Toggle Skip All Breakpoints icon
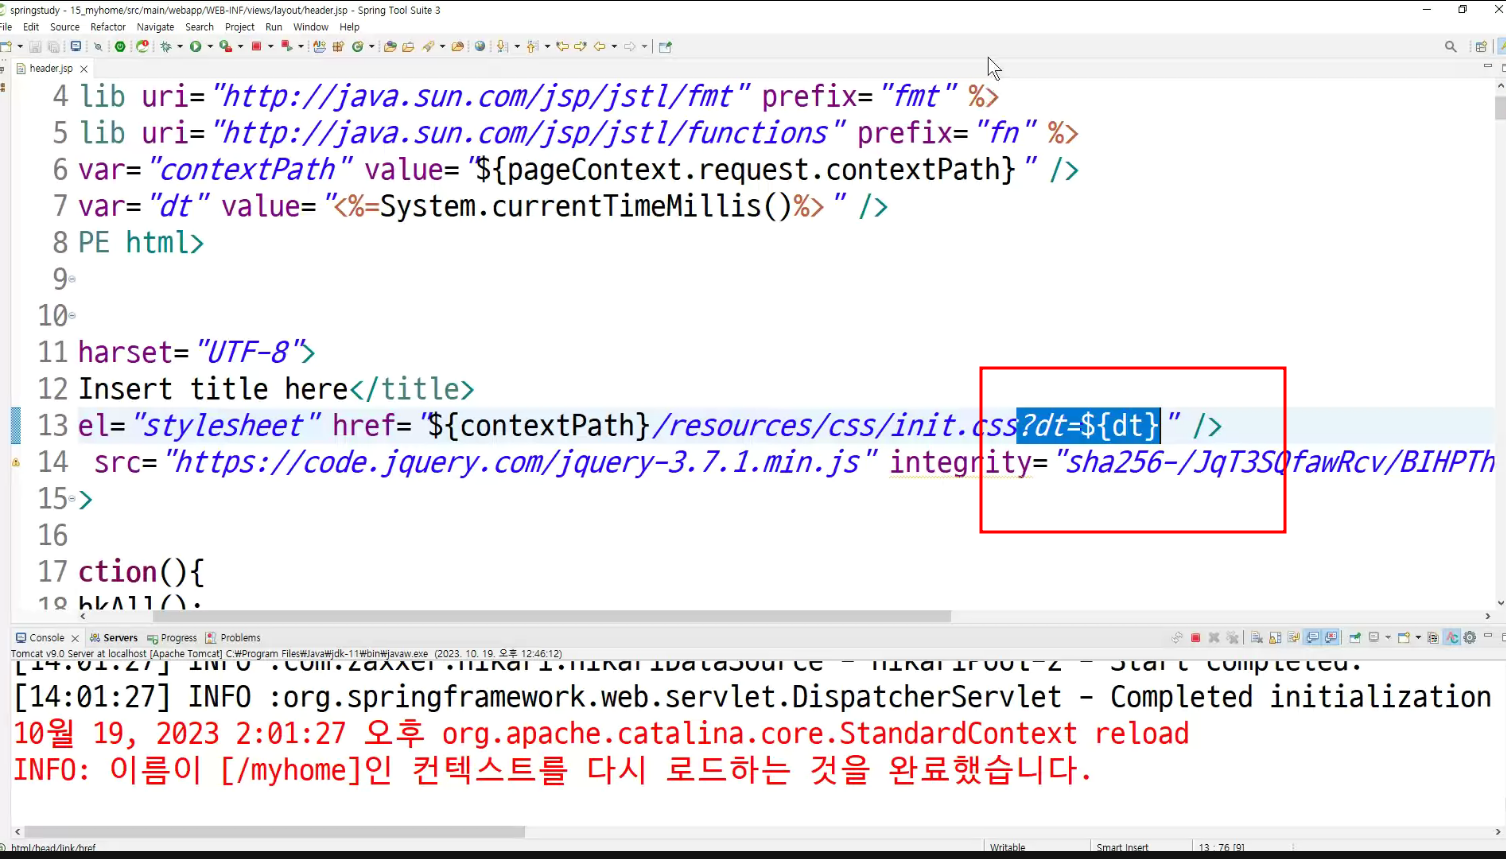 click(x=98, y=46)
